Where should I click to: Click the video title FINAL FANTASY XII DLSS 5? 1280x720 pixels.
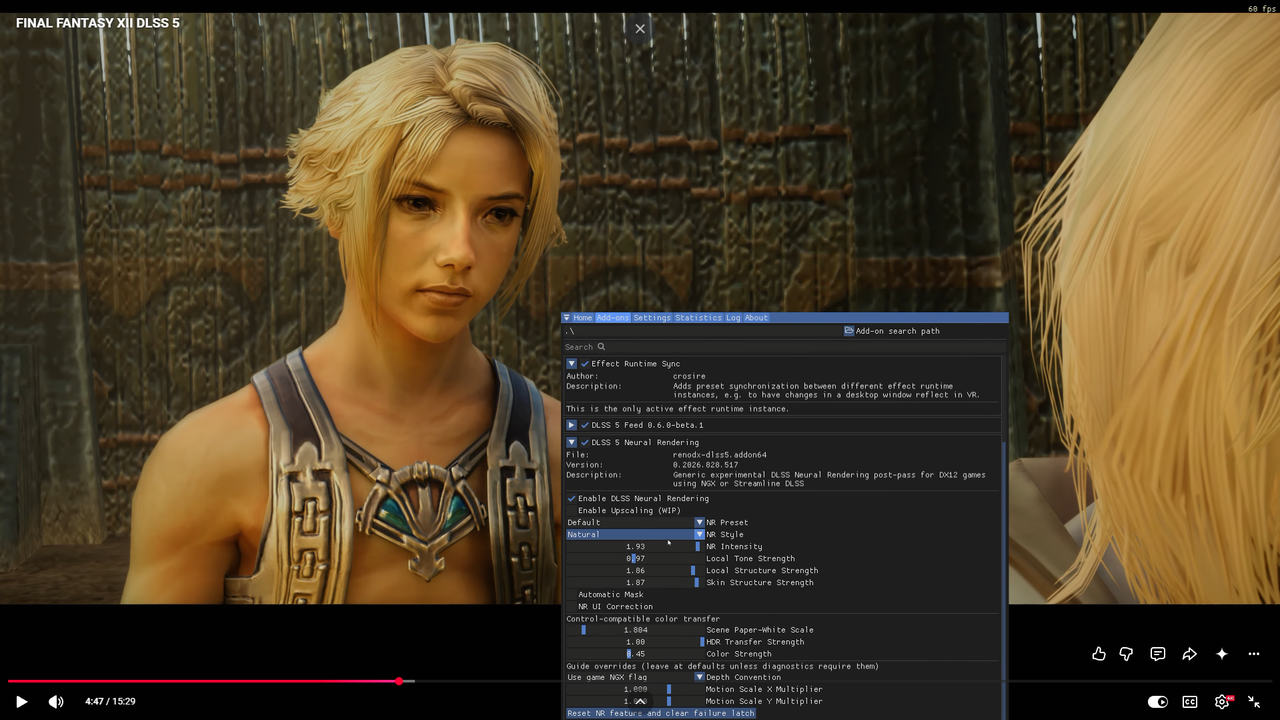pyautogui.click(x=98, y=22)
